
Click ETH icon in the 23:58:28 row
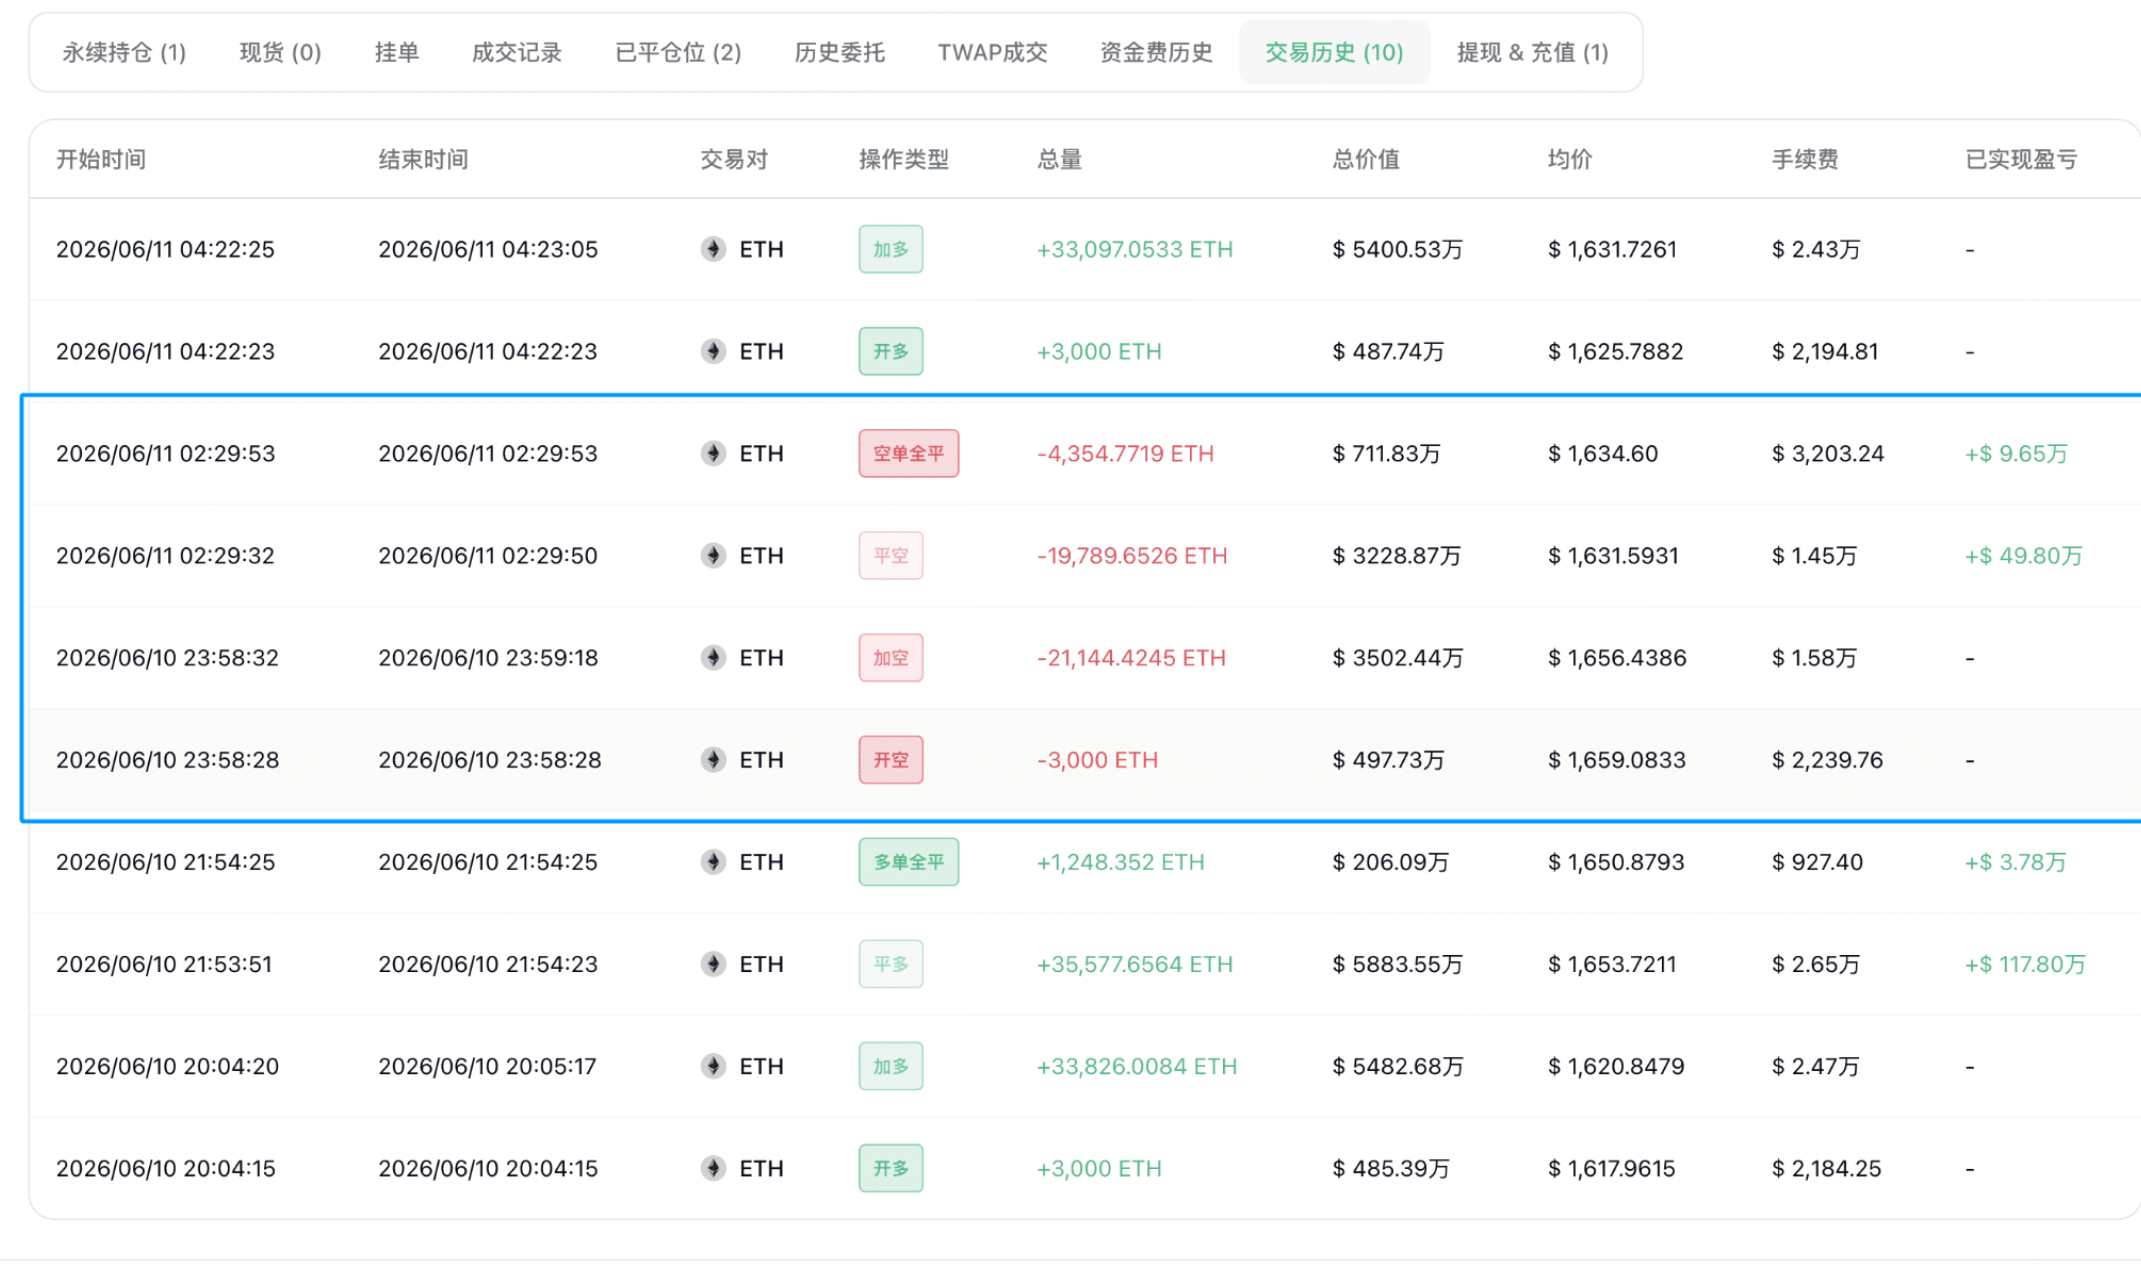click(713, 759)
